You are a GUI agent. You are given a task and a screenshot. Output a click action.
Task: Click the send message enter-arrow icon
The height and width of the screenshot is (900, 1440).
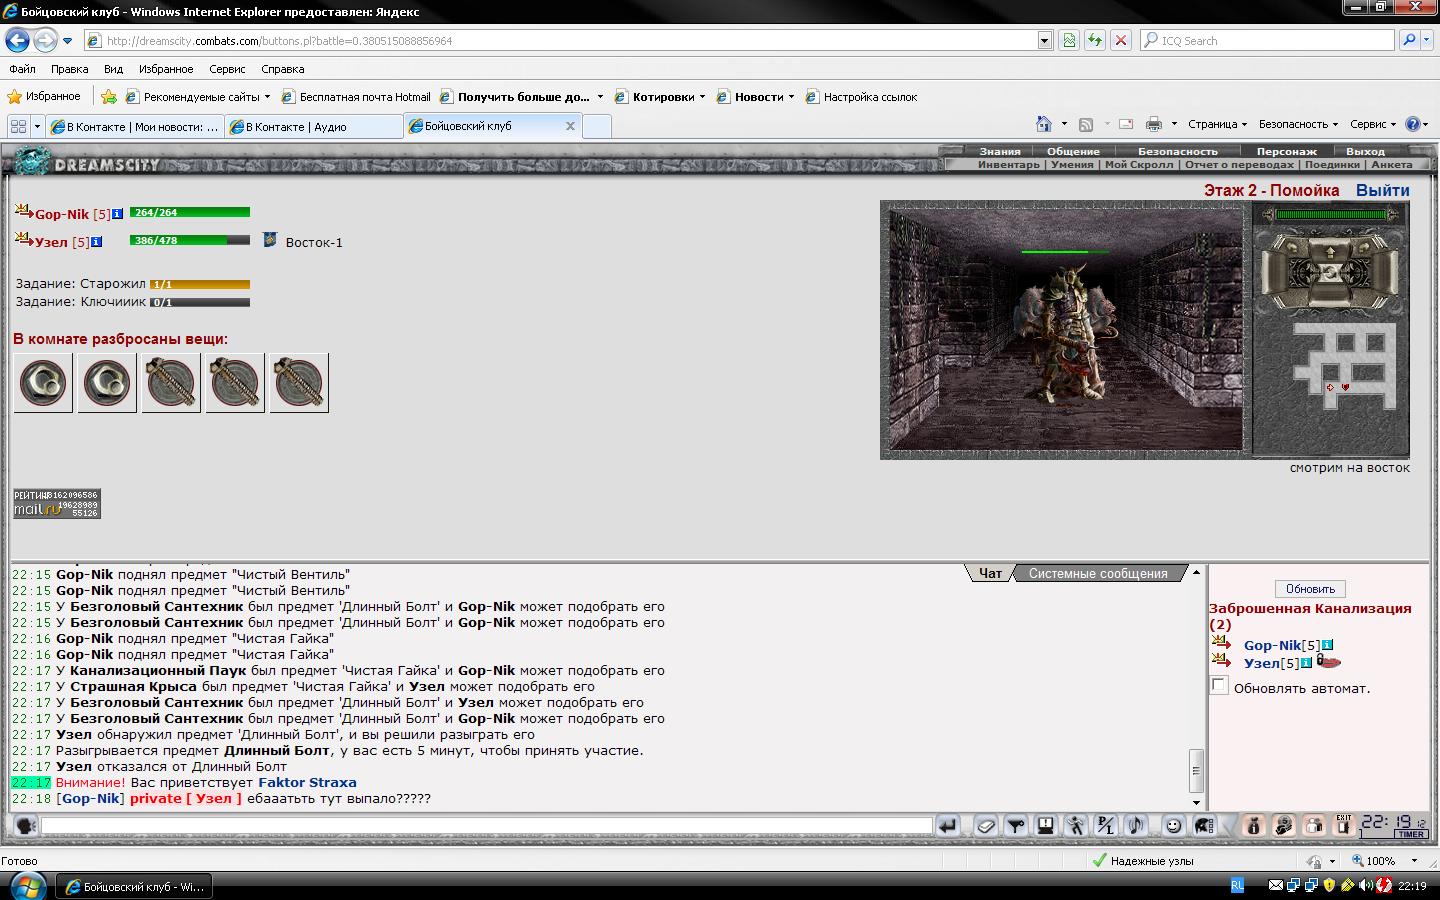[947, 826]
